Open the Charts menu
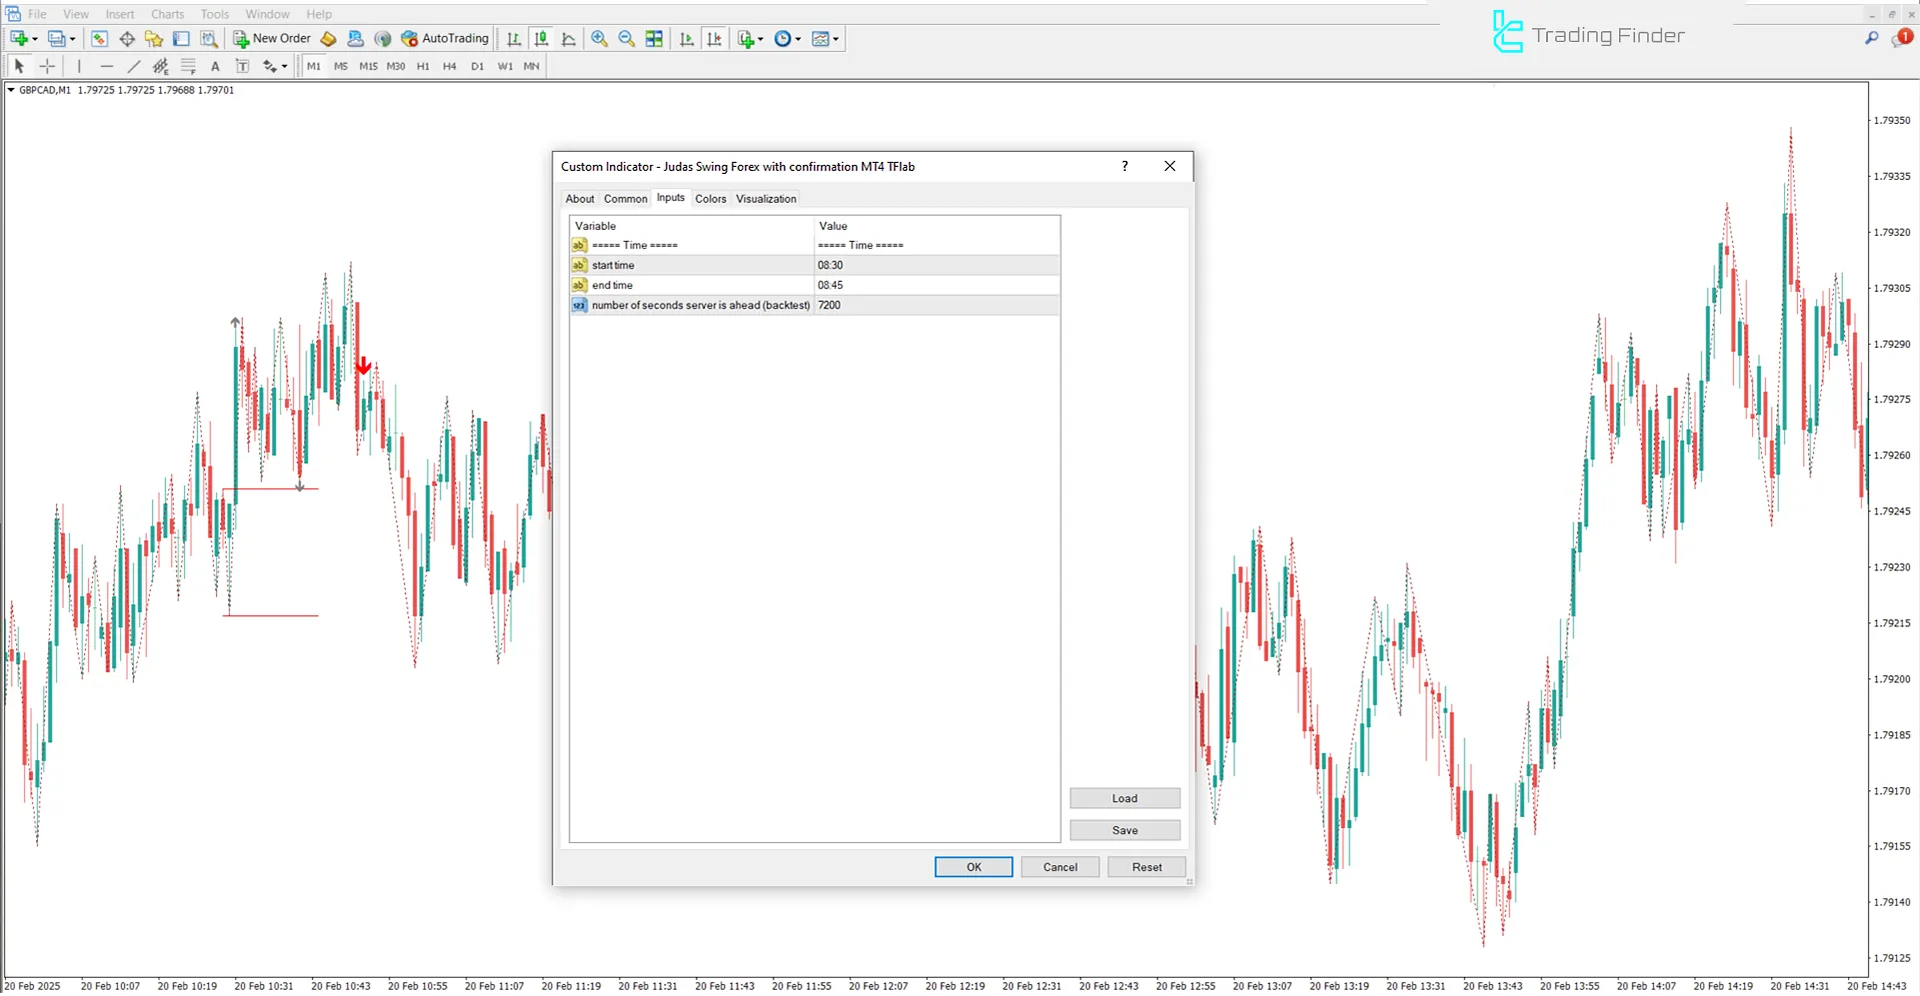 [167, 14]
